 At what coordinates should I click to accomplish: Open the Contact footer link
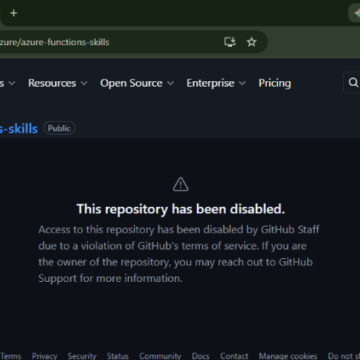(234, 356)
